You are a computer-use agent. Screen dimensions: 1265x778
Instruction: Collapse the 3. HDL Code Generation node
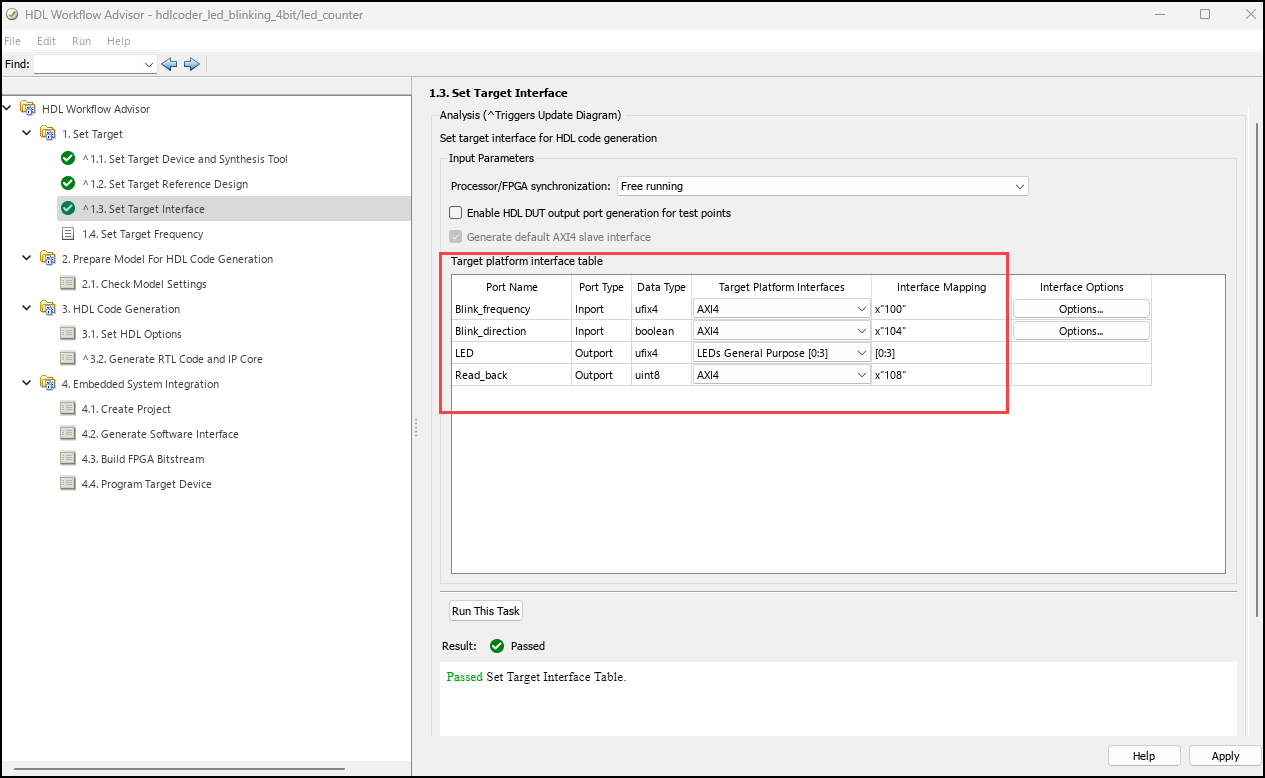click(27, 309)
